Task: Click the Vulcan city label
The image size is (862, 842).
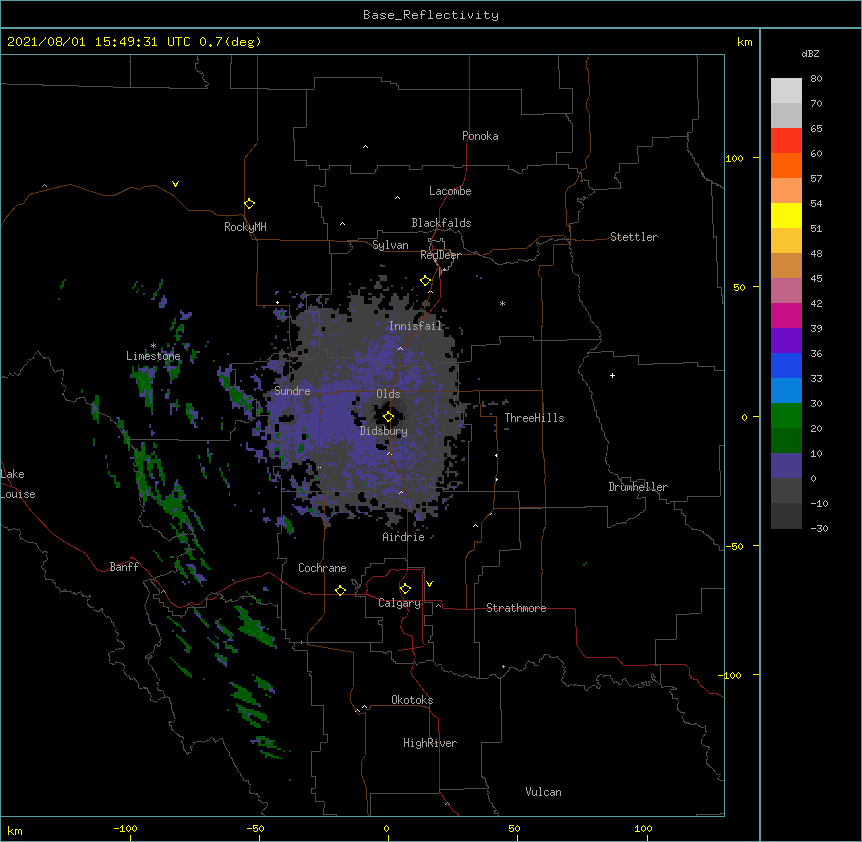Action: click(x=543, y=792)
